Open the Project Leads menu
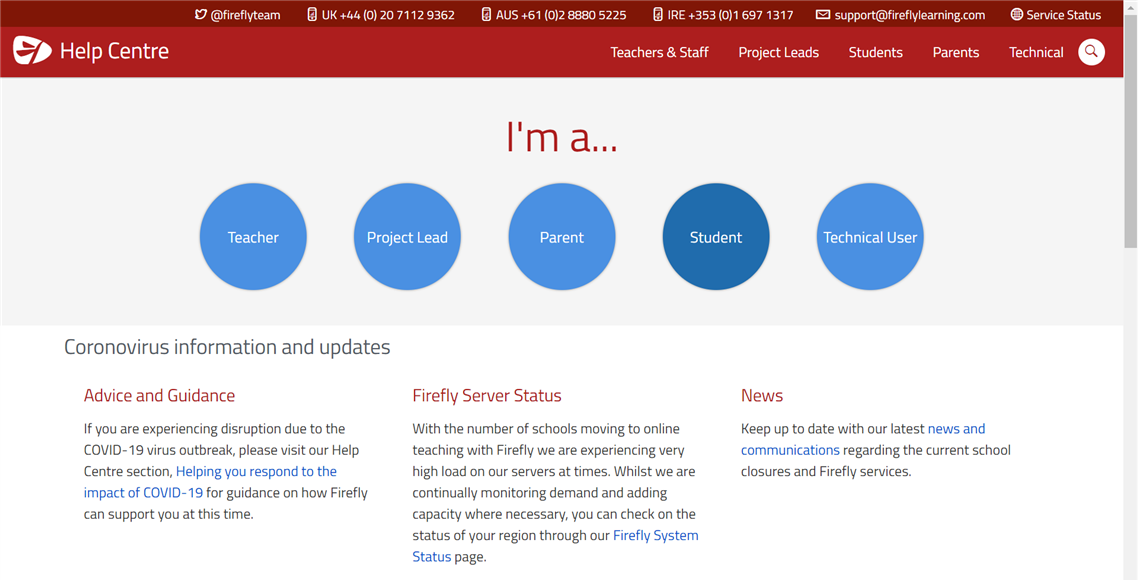Image resolution: width=1138 pixels, height=580 pixels. 778,52
